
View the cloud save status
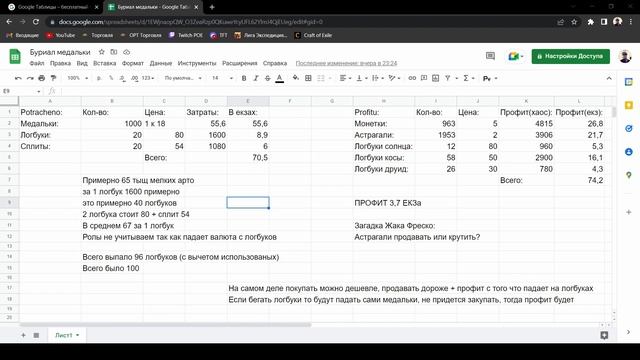pyautogui.click(x=127, y=52)
